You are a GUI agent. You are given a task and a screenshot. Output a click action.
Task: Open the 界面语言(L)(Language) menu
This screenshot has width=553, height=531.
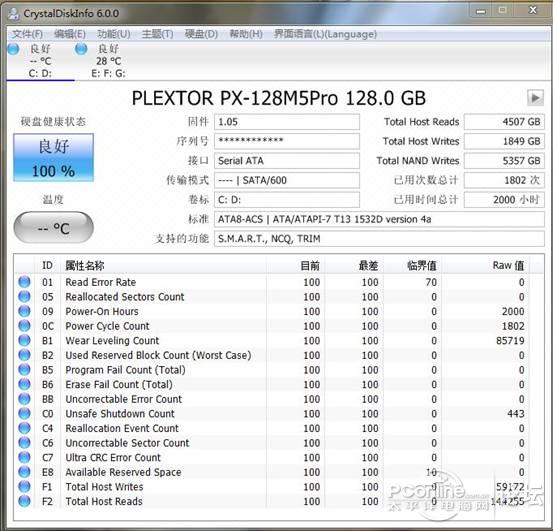[x=325, y=34]
